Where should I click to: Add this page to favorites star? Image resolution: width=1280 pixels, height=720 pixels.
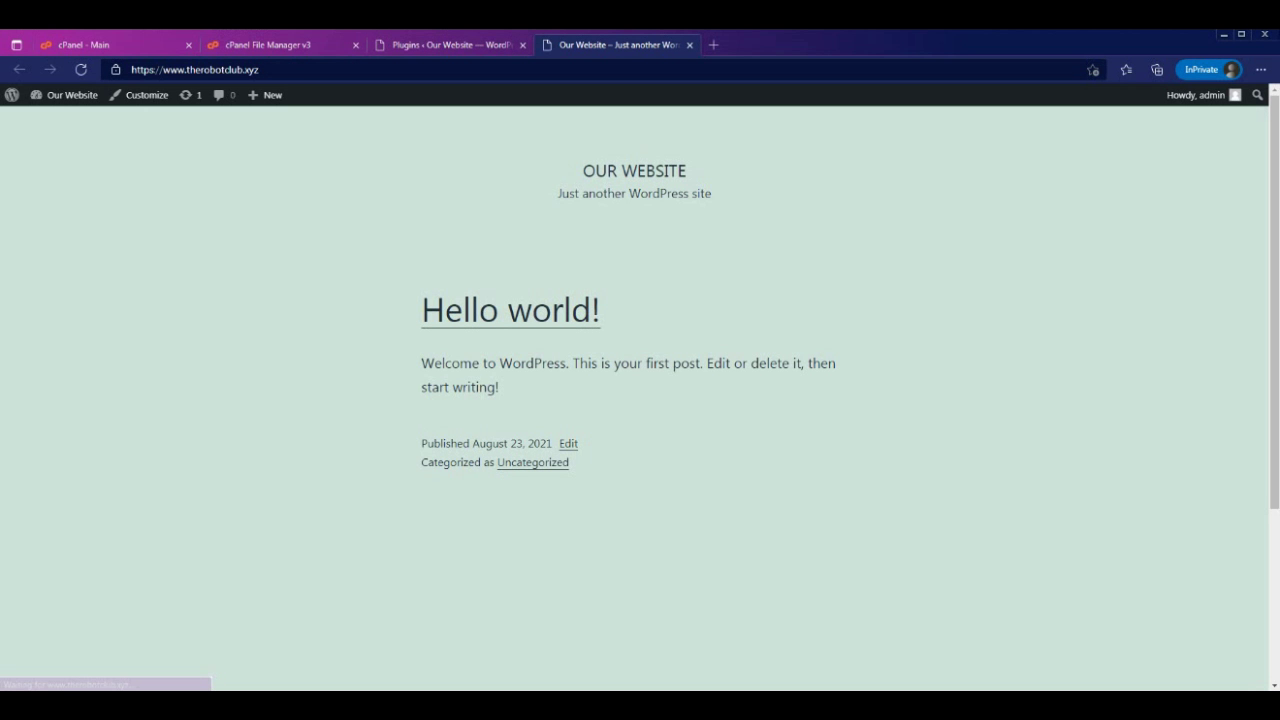[x=1092, y=70]
